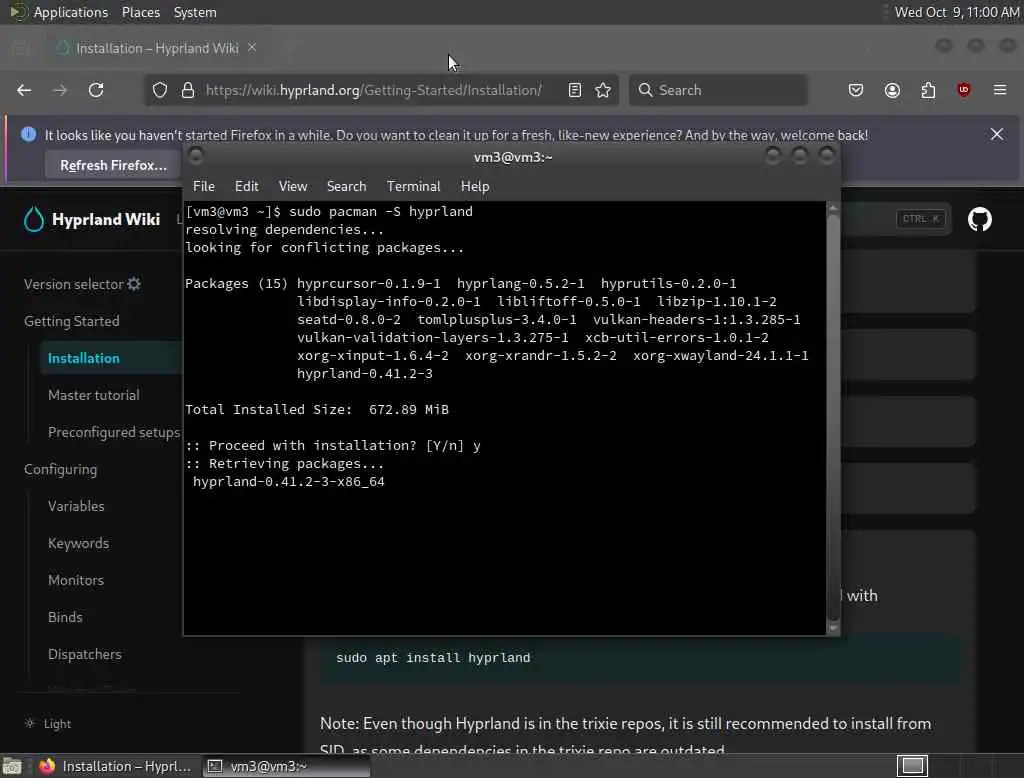This screenshot has width=1024, height=778.
Task: Open uBlock Origin extension icon
Action: pos(963,90)
